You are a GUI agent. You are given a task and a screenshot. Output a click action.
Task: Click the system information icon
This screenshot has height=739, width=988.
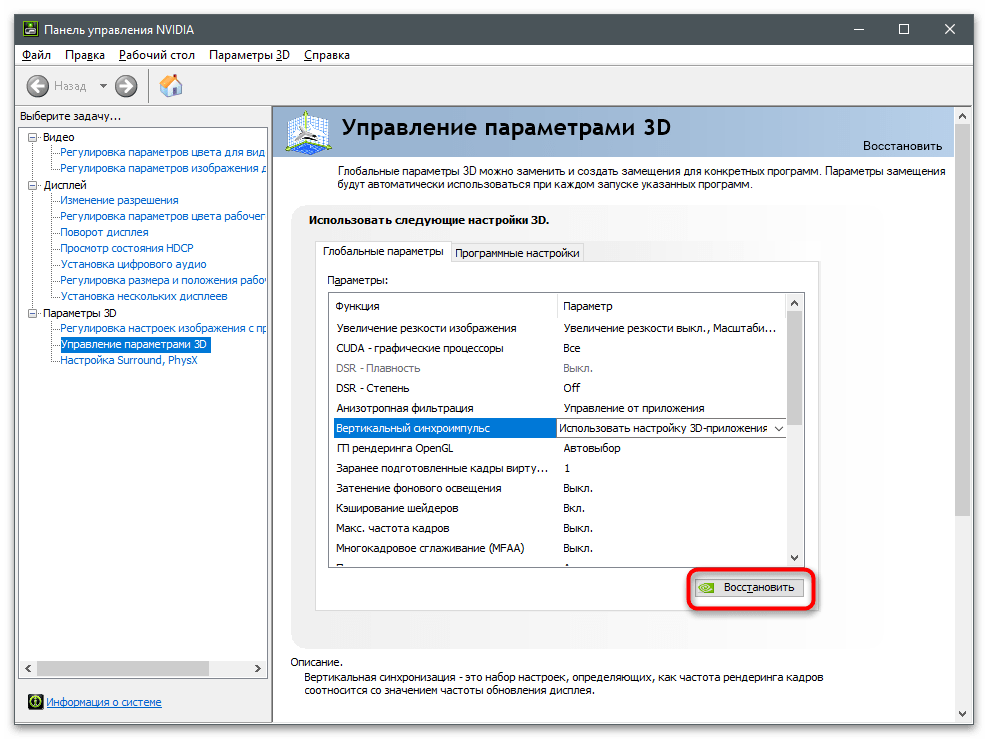pos(36,701)
